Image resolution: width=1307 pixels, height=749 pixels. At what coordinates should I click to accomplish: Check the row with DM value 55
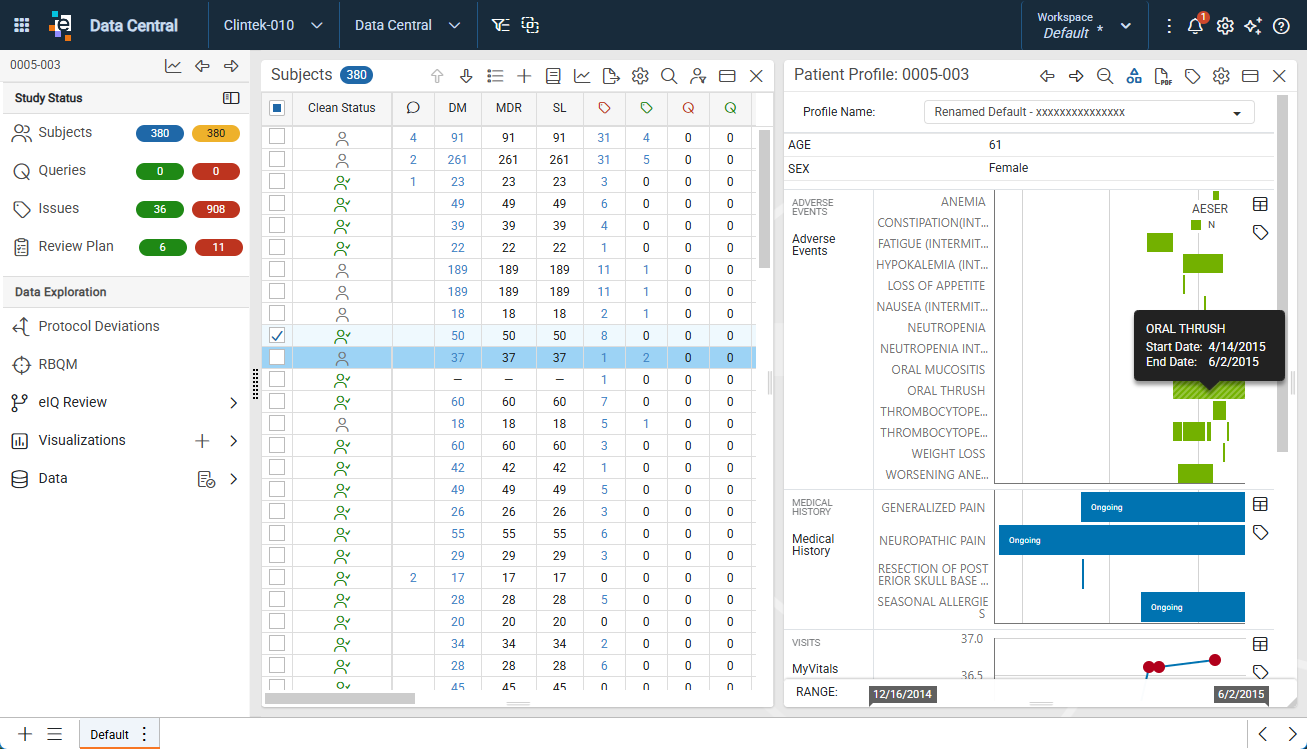(x=277, y=533)
